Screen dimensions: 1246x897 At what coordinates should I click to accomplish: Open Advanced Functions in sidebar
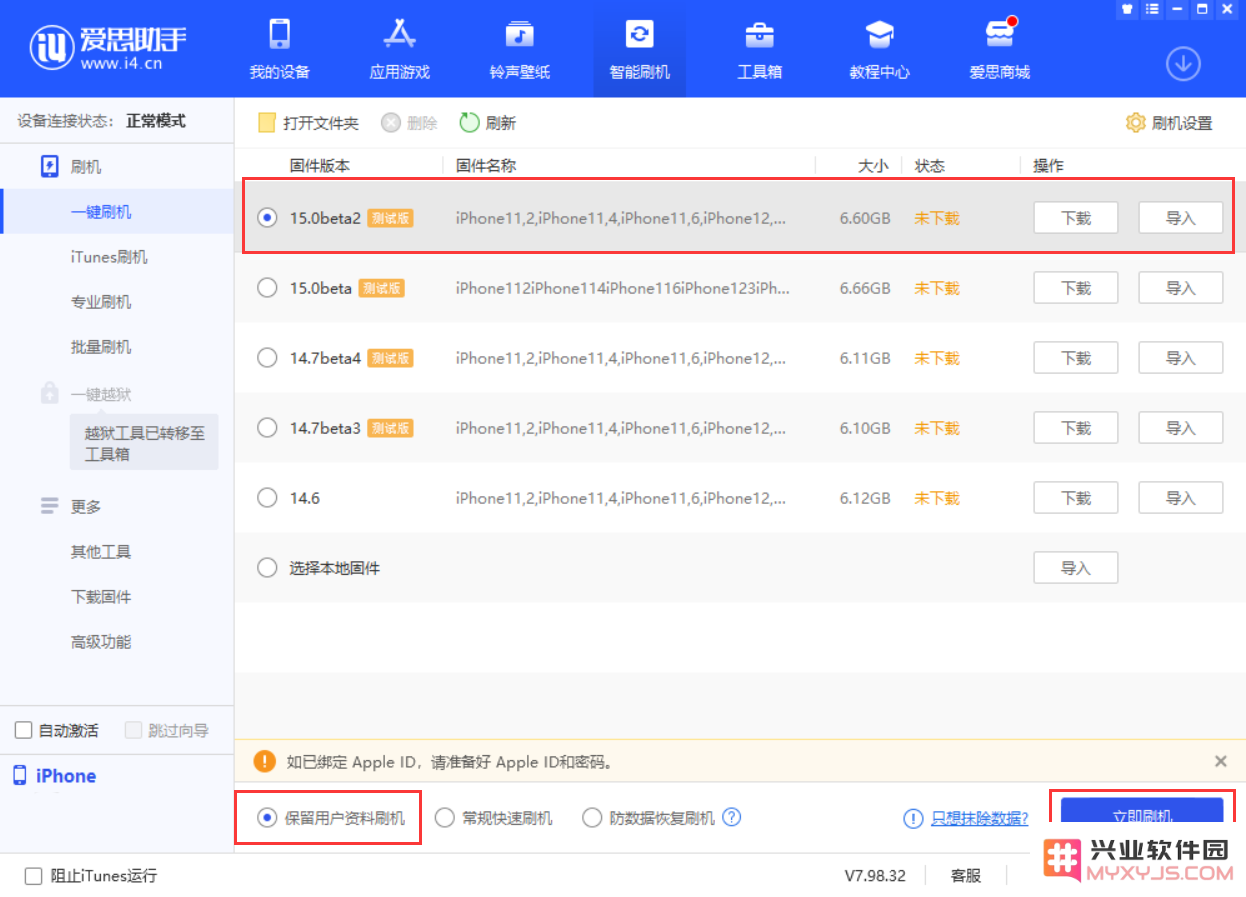pos(101,642)
